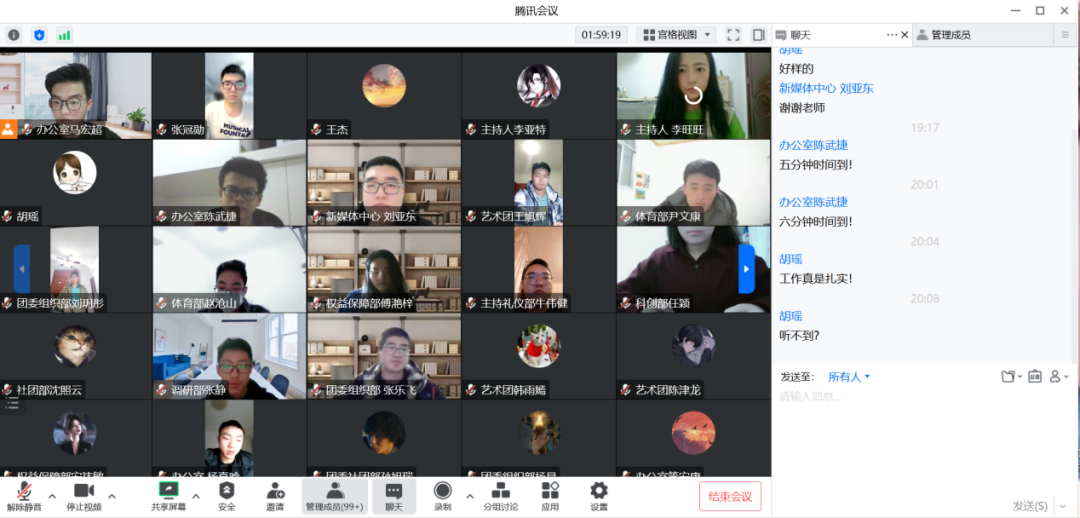
Task: Click the 邀请 invite icon
Action: 275,494
